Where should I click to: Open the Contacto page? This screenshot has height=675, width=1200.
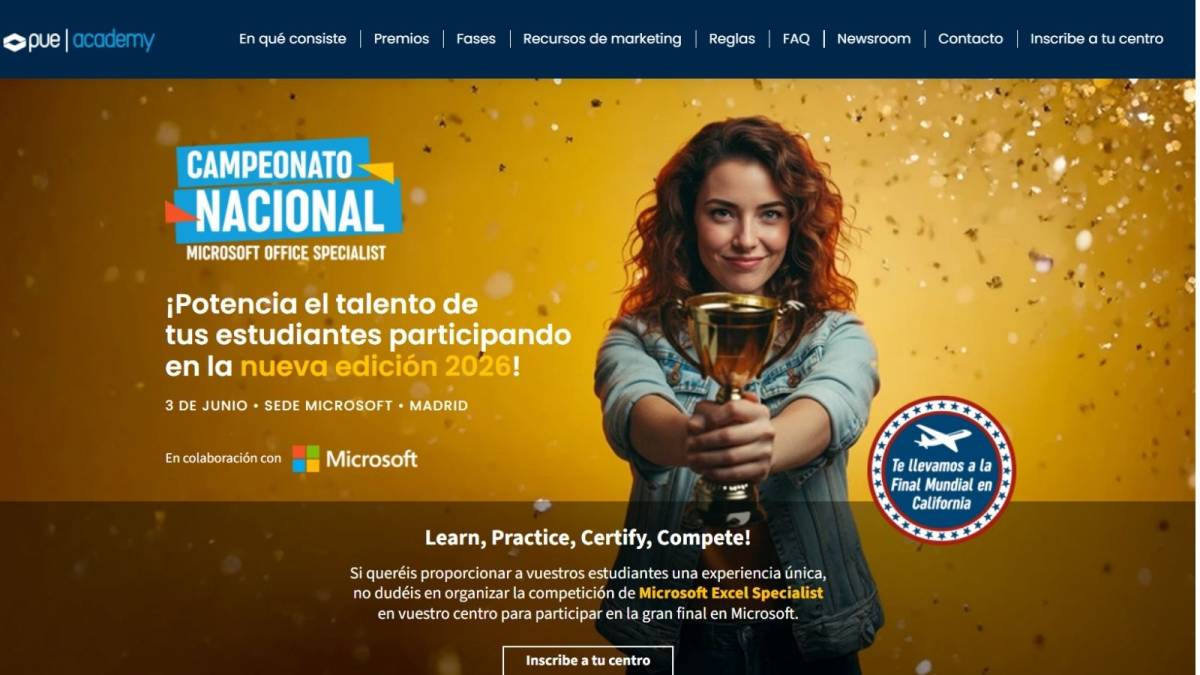pos(970,39)
